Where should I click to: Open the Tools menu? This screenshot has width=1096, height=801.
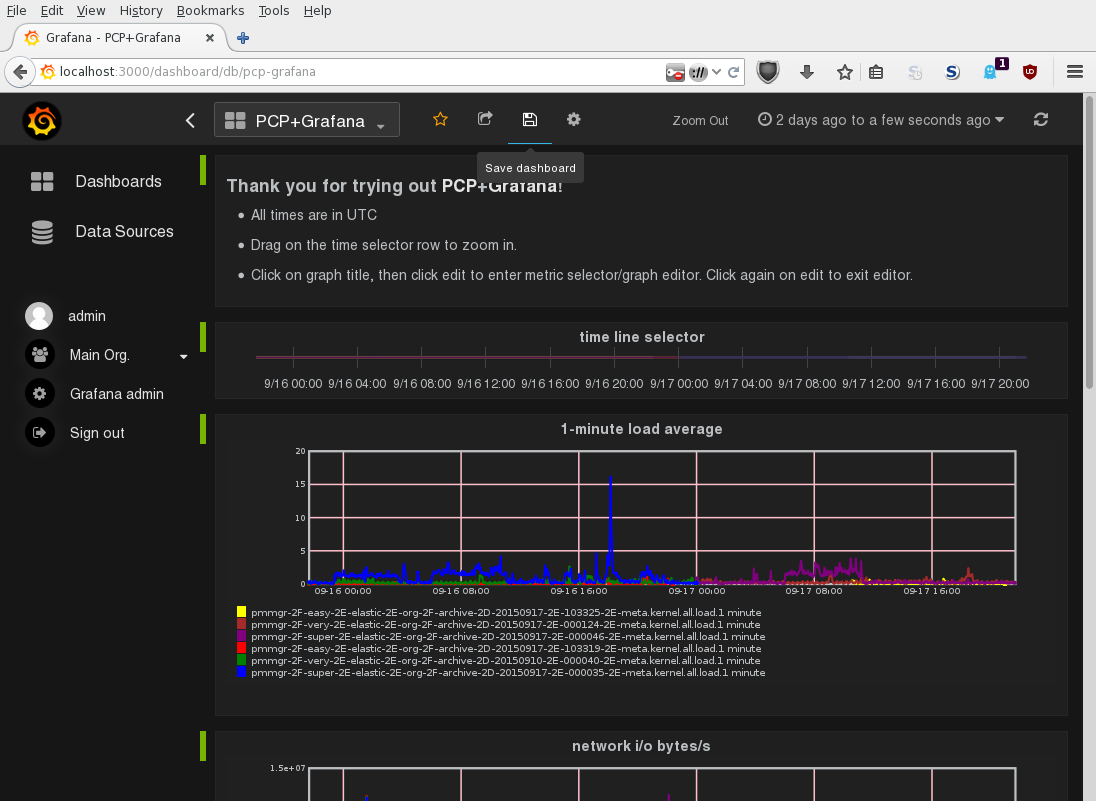click(x=273, y=10)
